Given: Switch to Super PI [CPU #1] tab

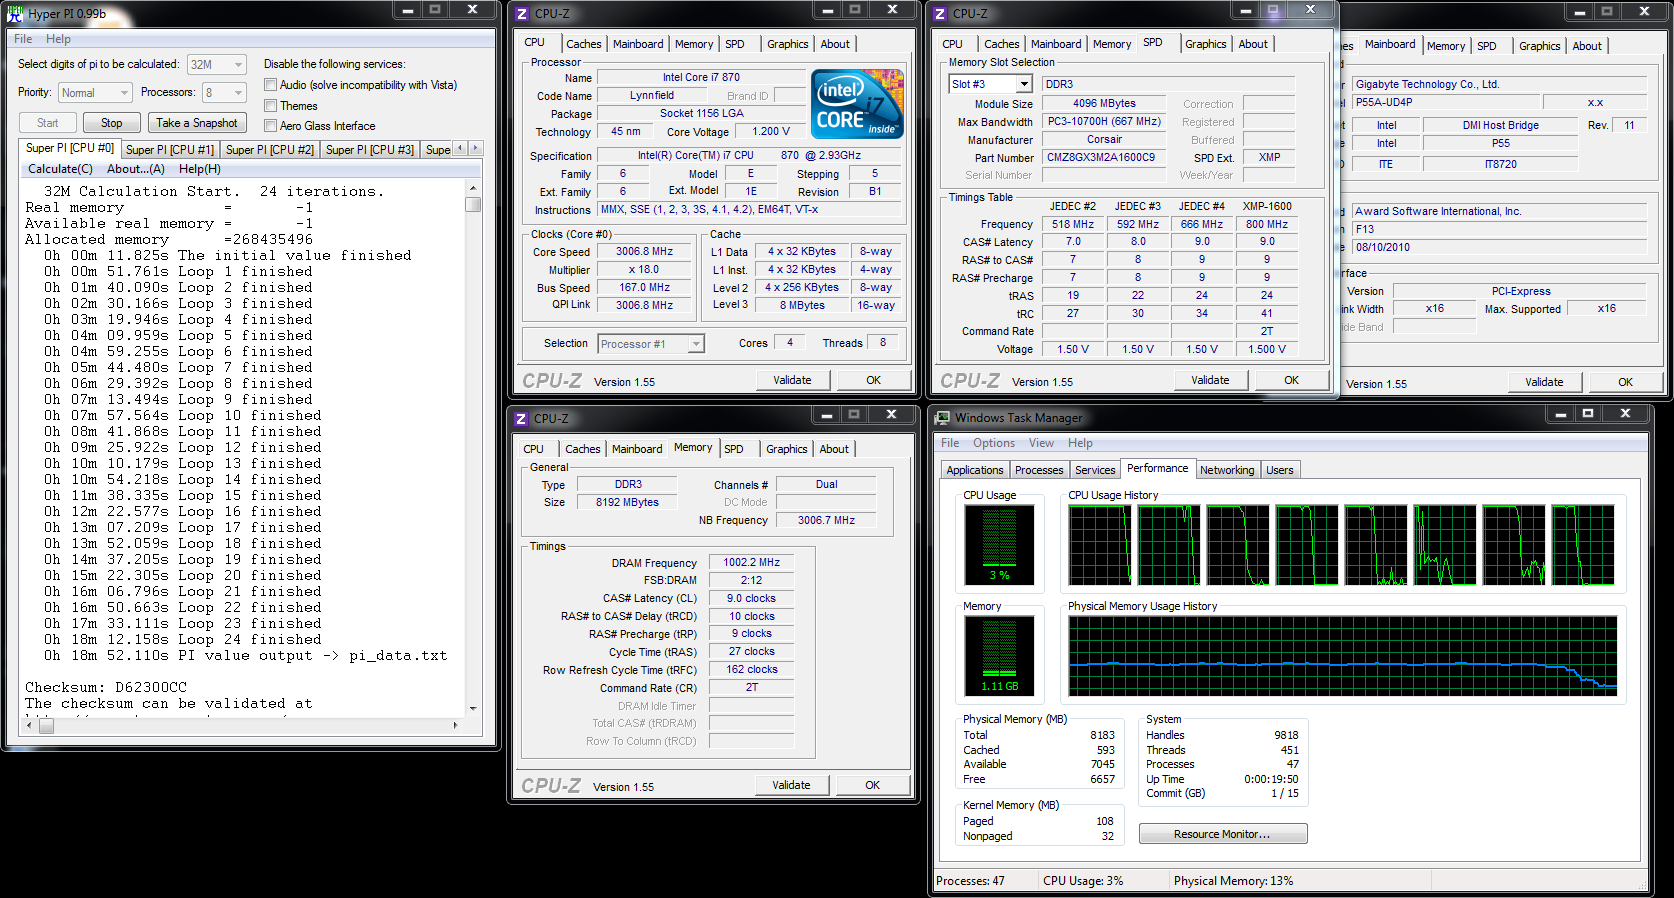Looking at the screenshot, I should (x=170, y=150).
